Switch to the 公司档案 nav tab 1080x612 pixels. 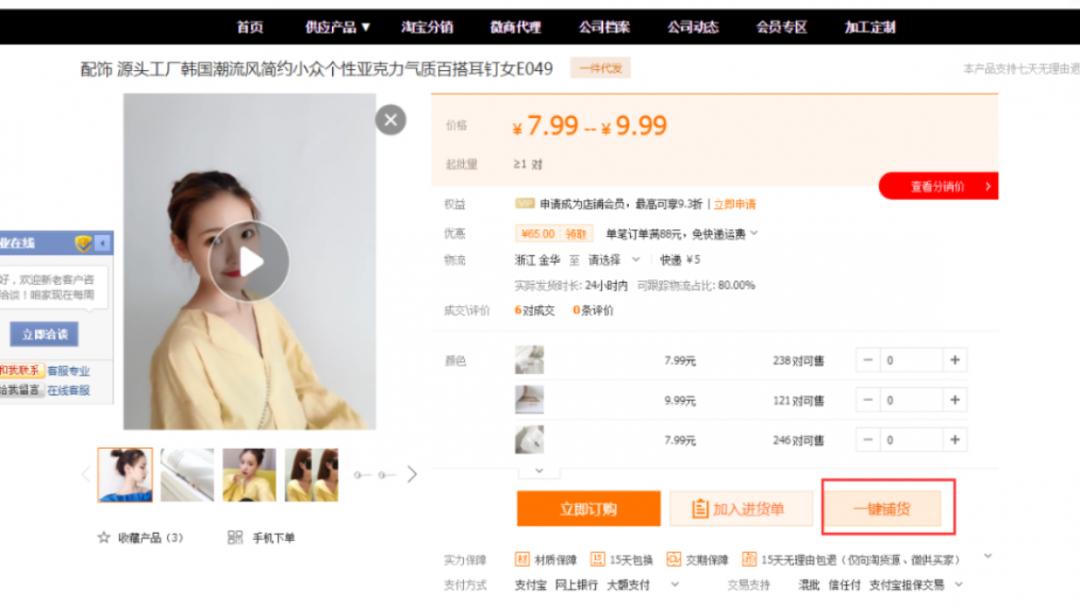[x=606, y=26]
